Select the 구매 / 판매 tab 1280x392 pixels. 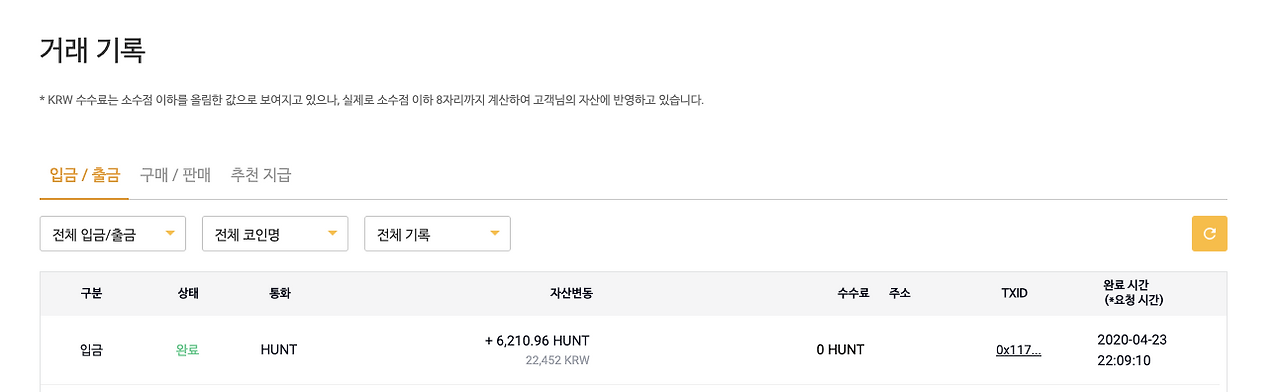coord(175,175)
